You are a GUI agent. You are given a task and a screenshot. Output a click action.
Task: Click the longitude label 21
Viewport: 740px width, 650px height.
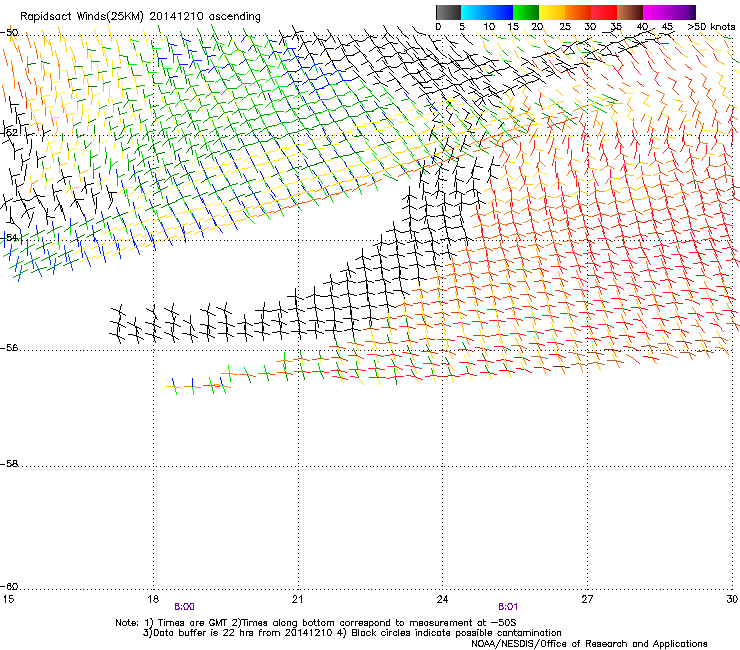[297, 599]
